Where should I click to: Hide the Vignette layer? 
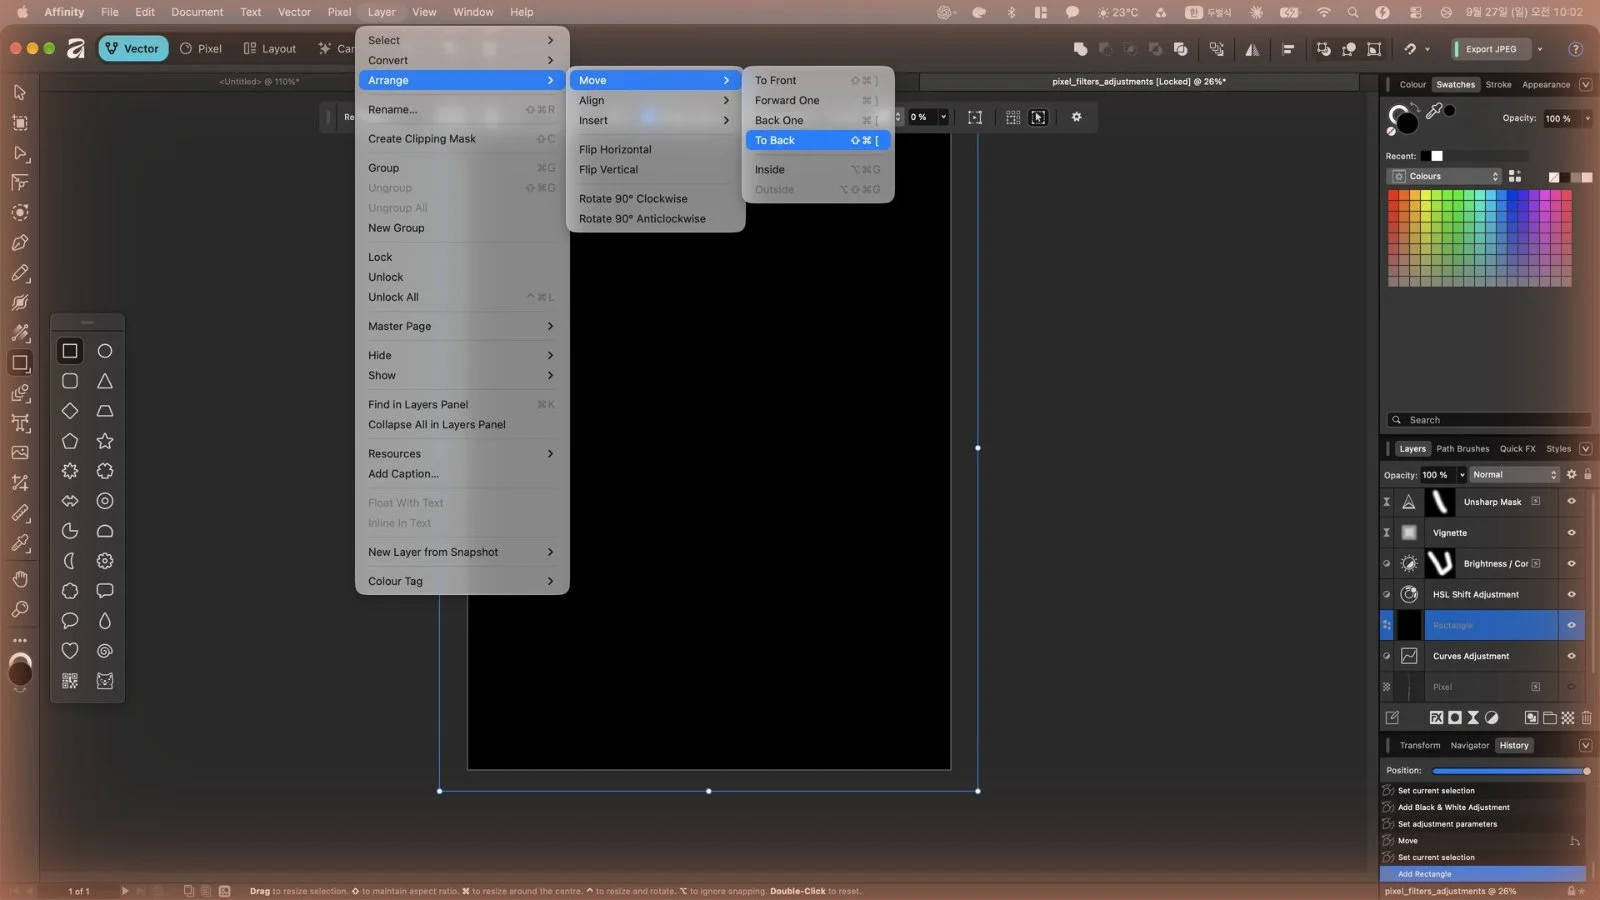[x=1571, y=533]
